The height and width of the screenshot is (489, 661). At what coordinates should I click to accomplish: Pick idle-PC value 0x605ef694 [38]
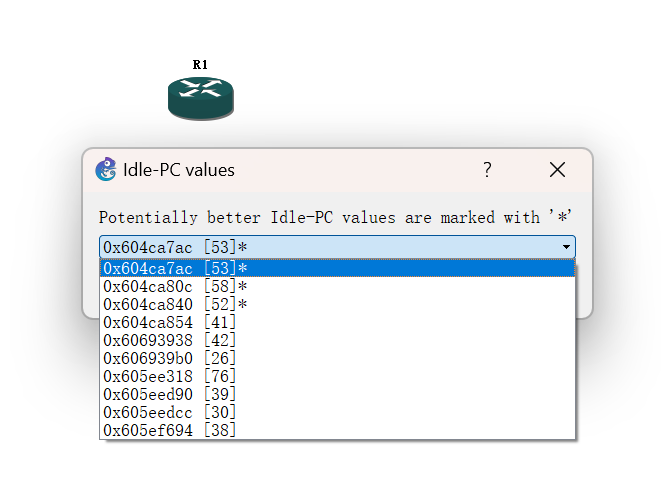(x=337, y=430)
